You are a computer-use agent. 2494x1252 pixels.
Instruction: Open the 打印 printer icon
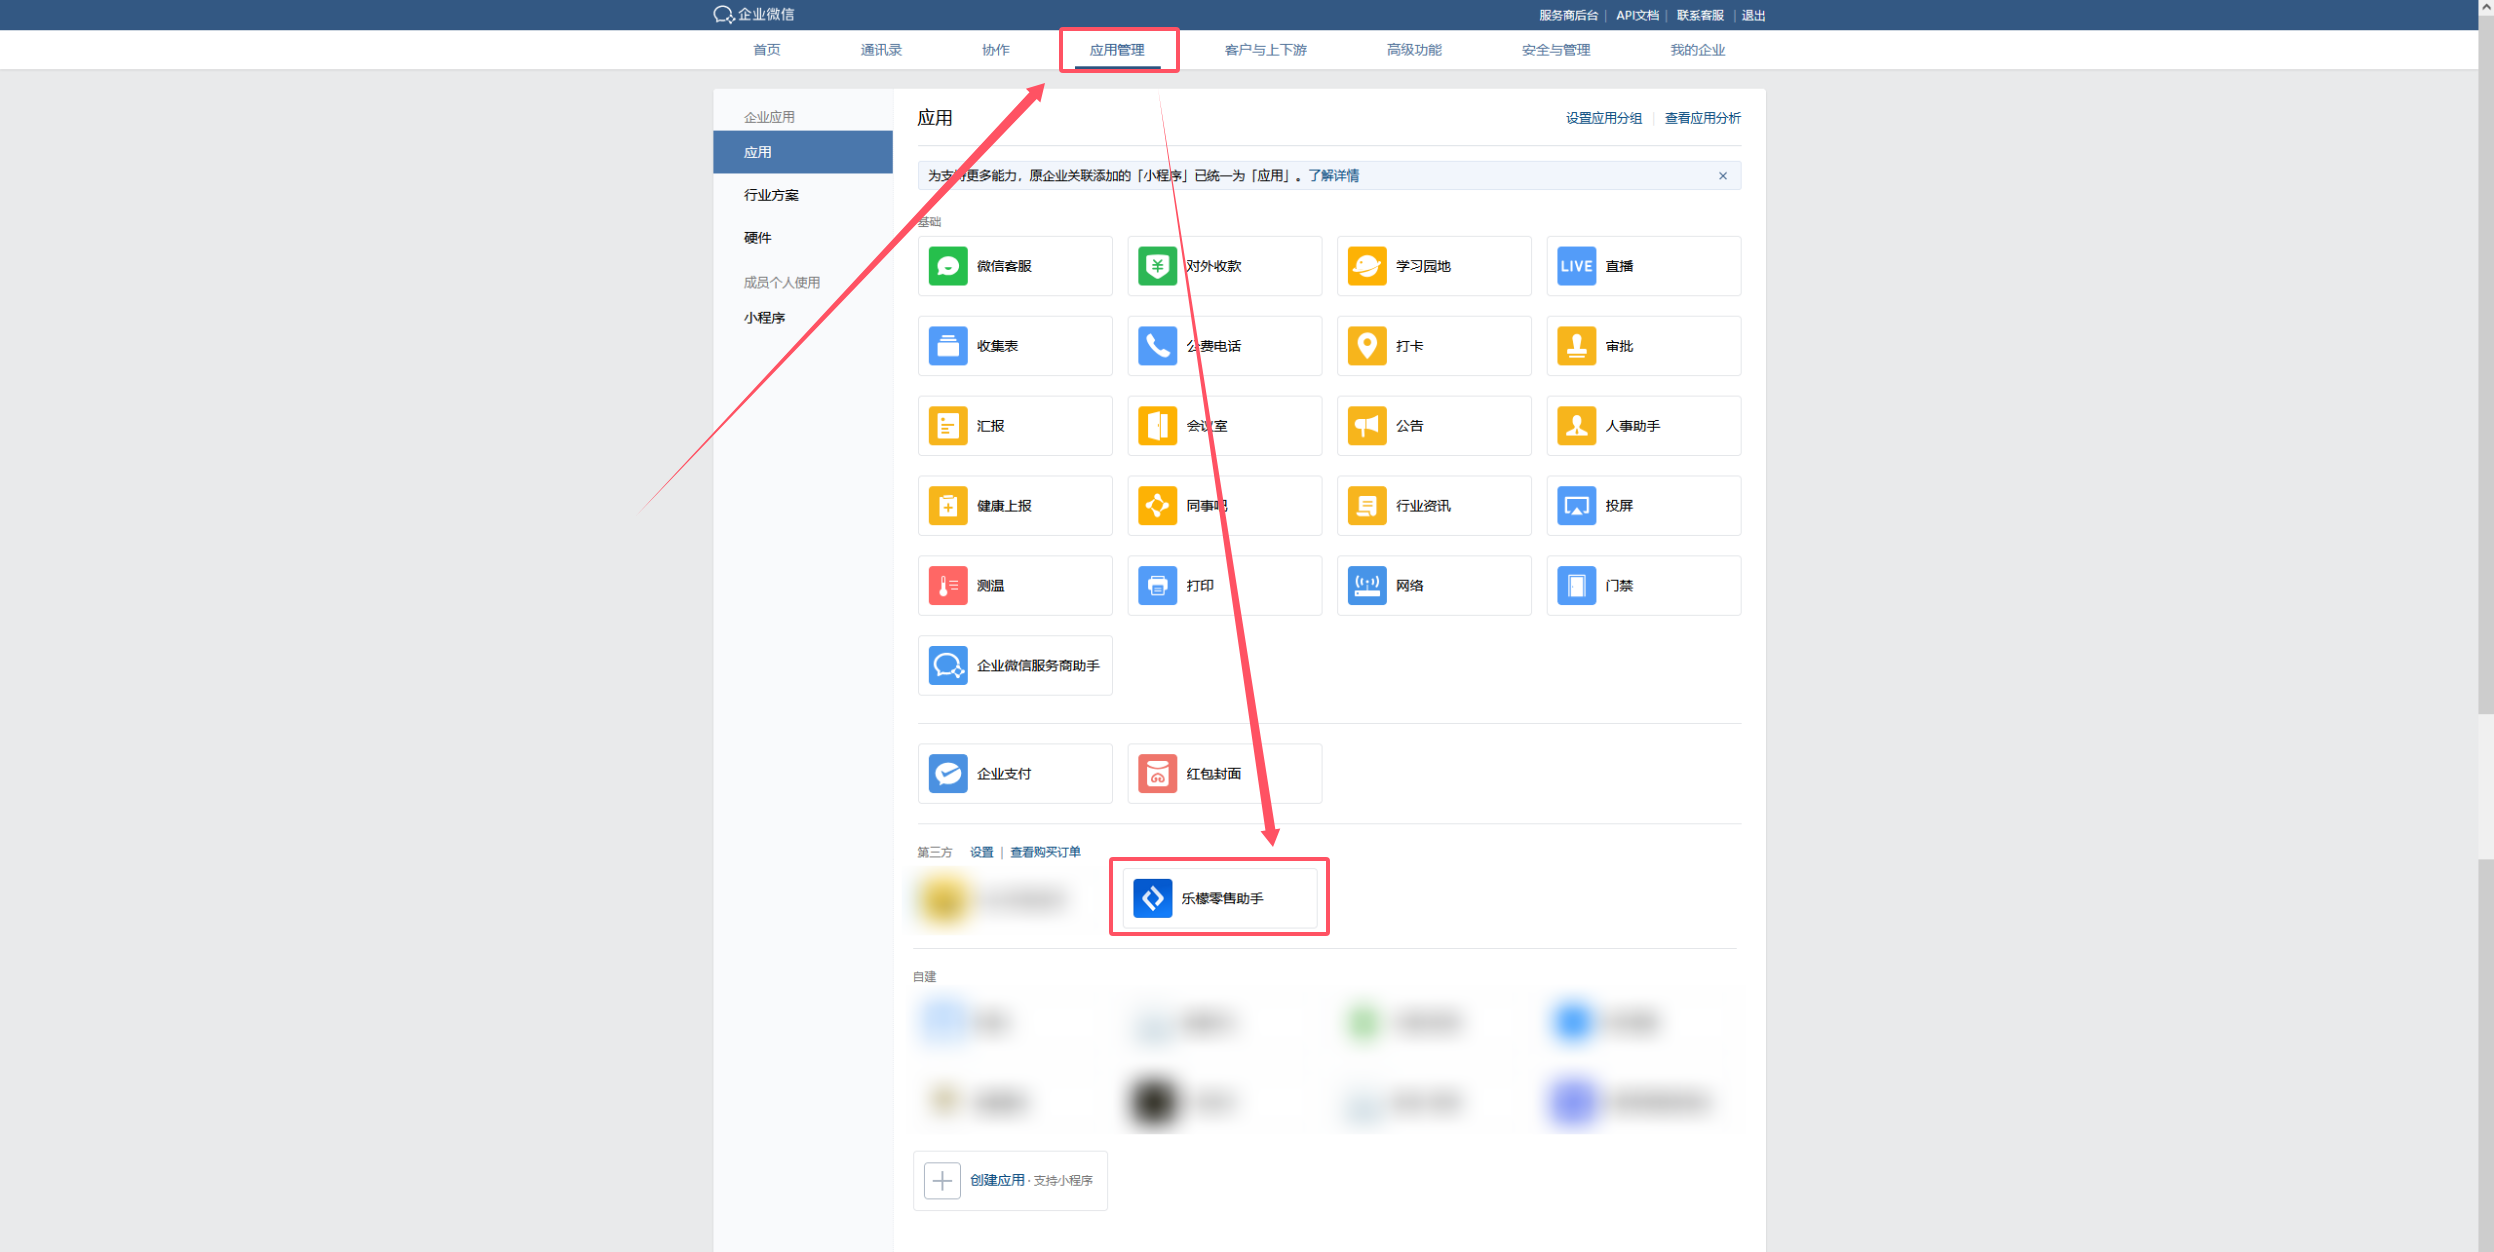[x=1157, y=586]
